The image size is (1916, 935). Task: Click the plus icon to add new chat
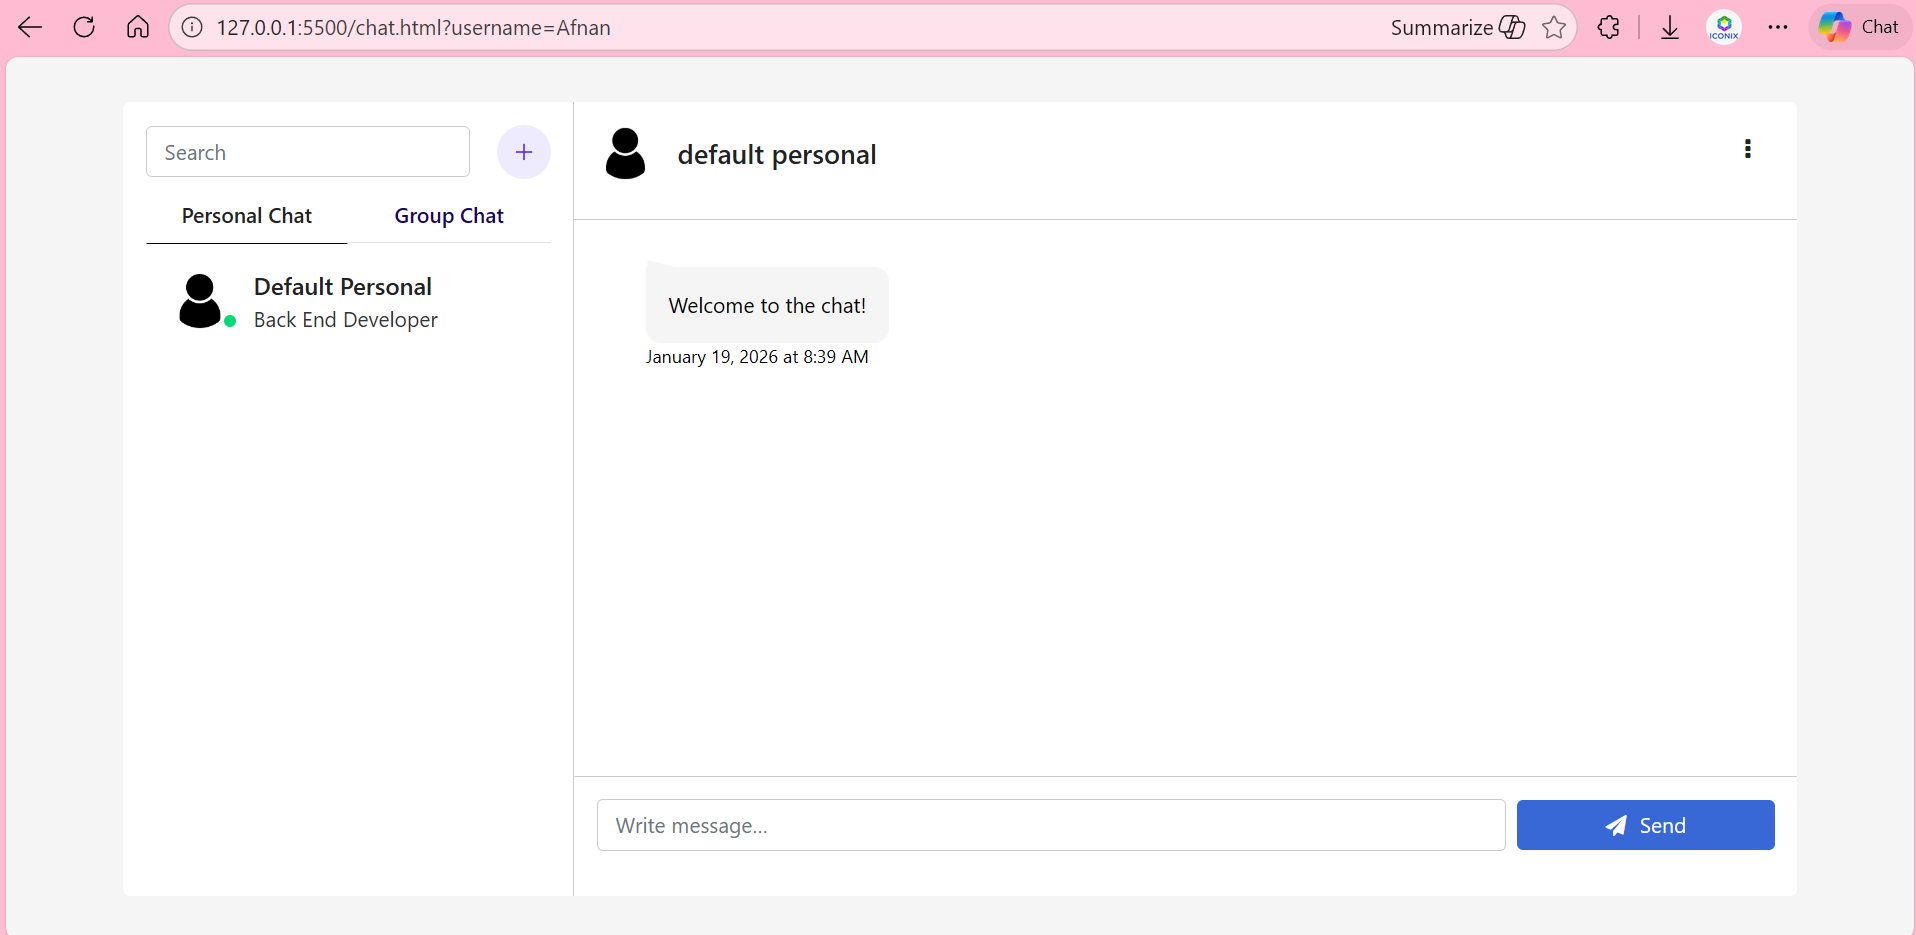pos(523,152)
